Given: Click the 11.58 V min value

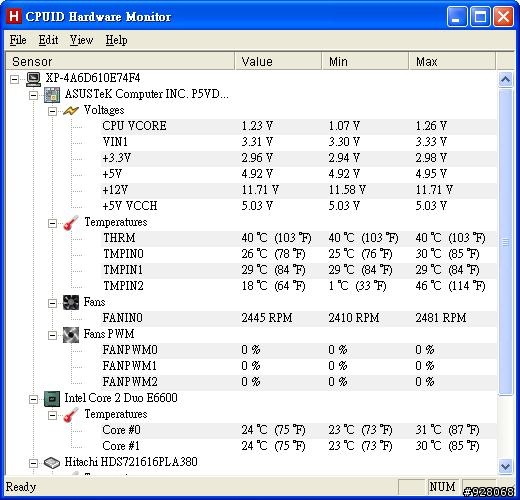Looking at the screenshot, I should point(347,190).
